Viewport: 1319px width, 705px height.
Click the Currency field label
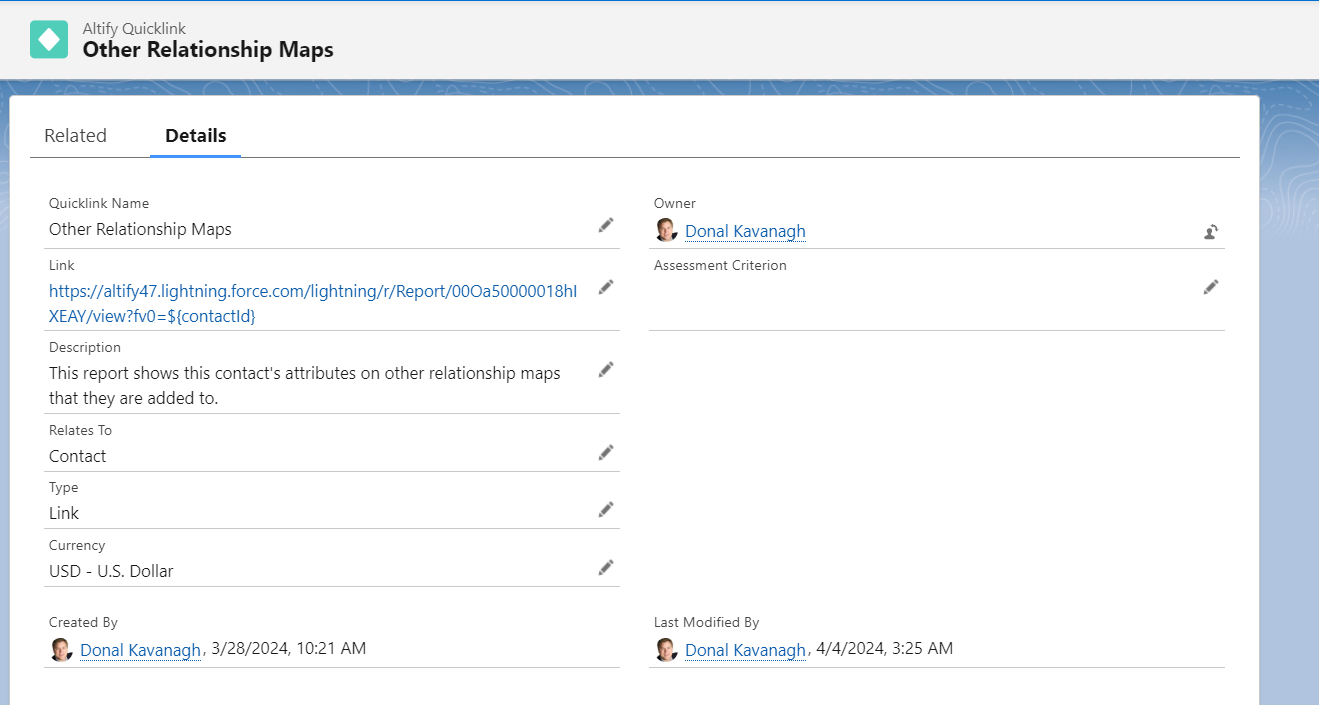click(77, 546)
